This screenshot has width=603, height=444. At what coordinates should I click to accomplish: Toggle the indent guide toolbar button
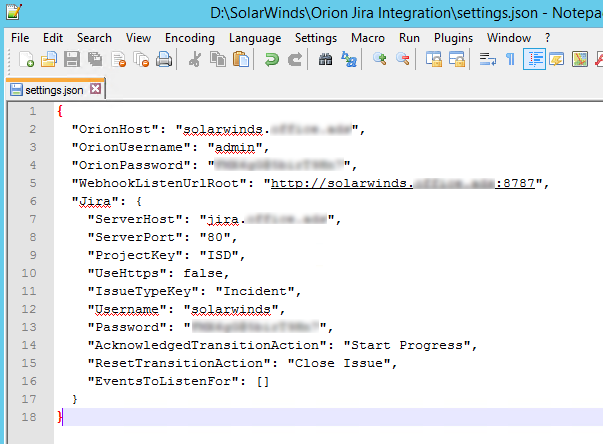[534, 60]
